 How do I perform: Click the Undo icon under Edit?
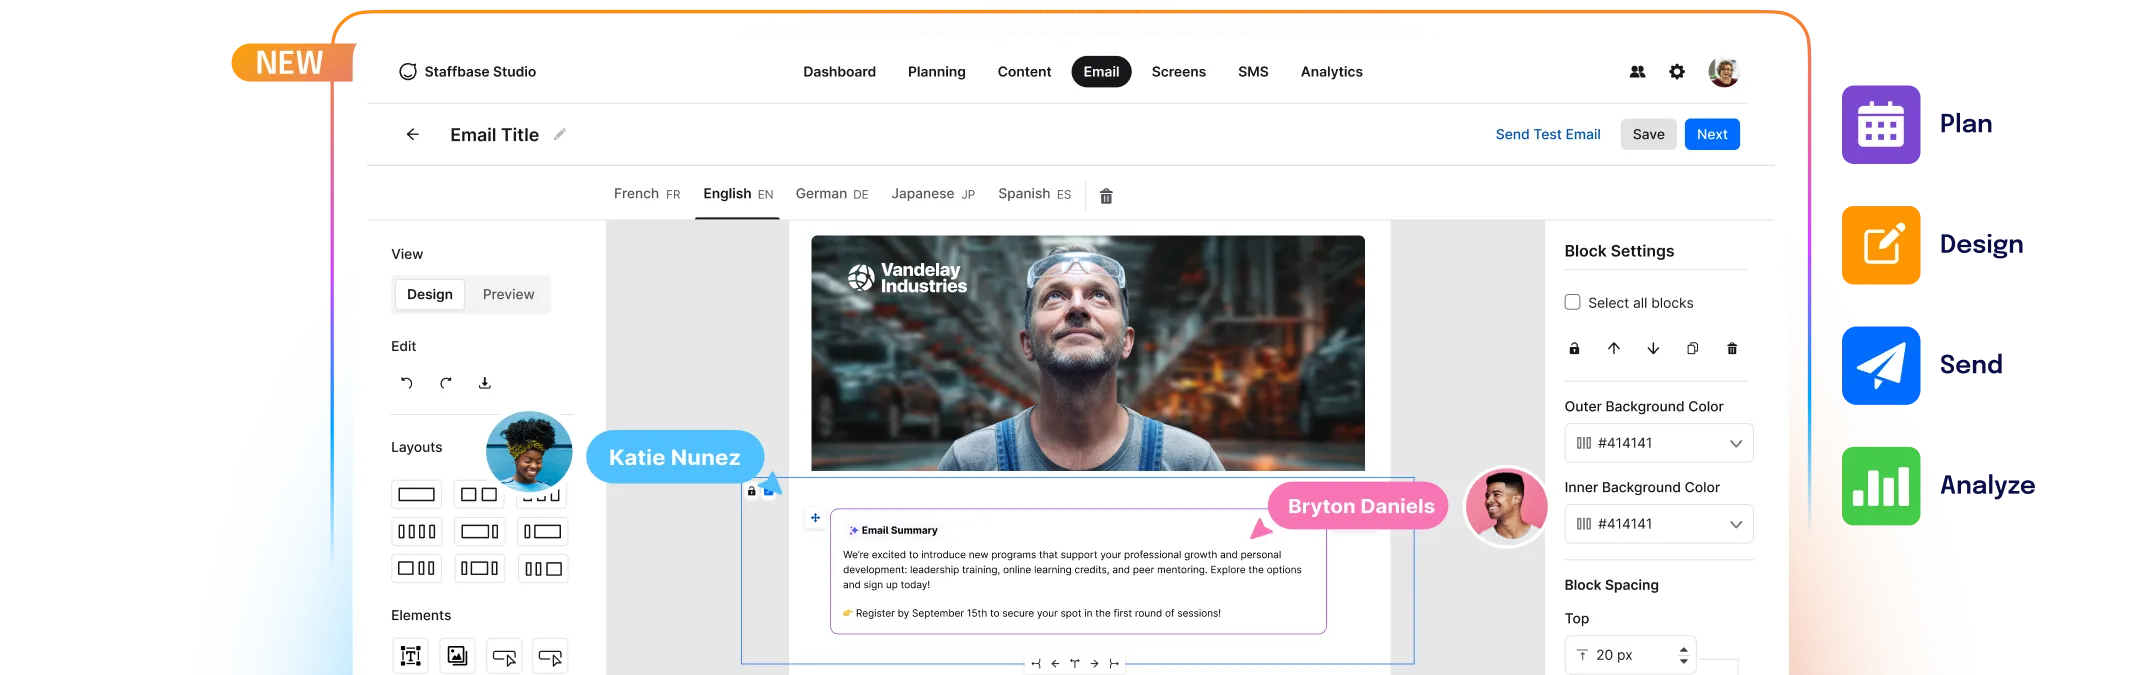coord(406,383)
